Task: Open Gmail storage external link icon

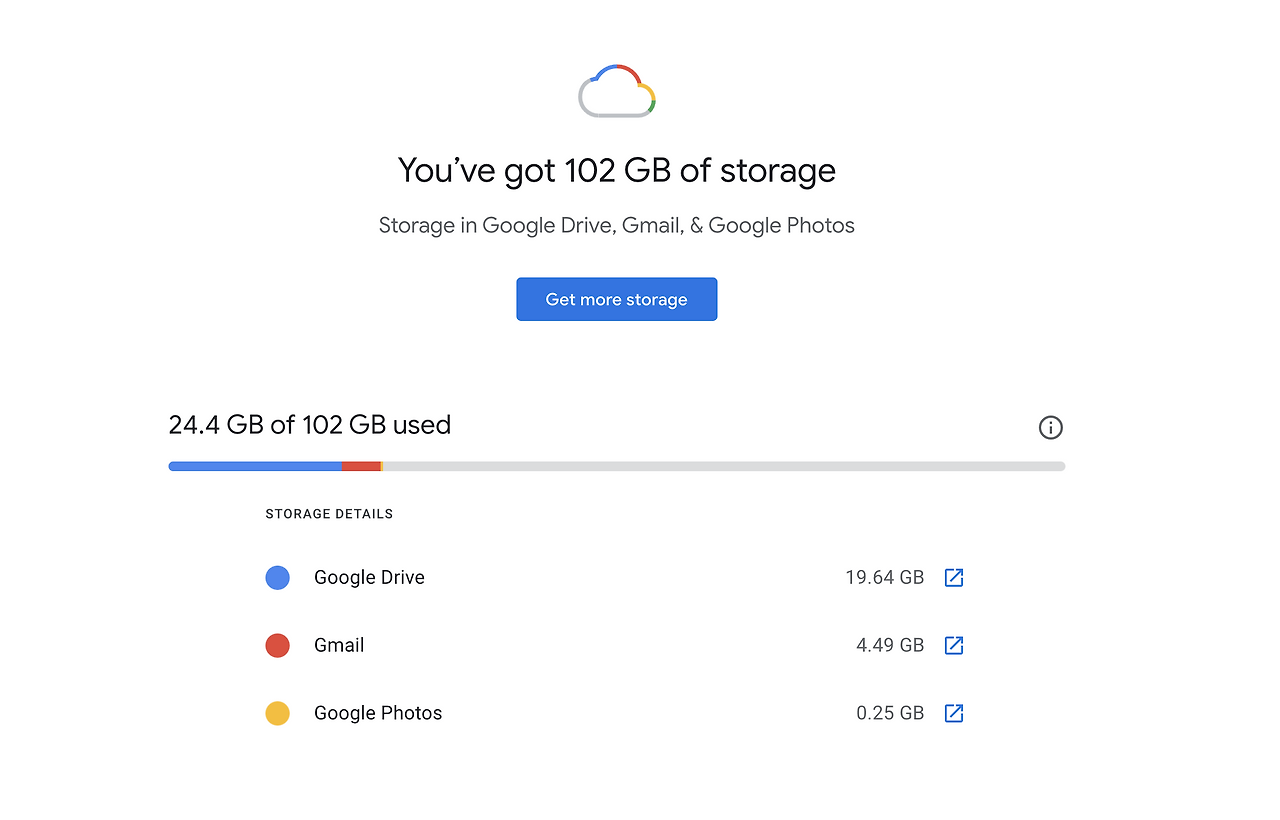Action: 954,645
